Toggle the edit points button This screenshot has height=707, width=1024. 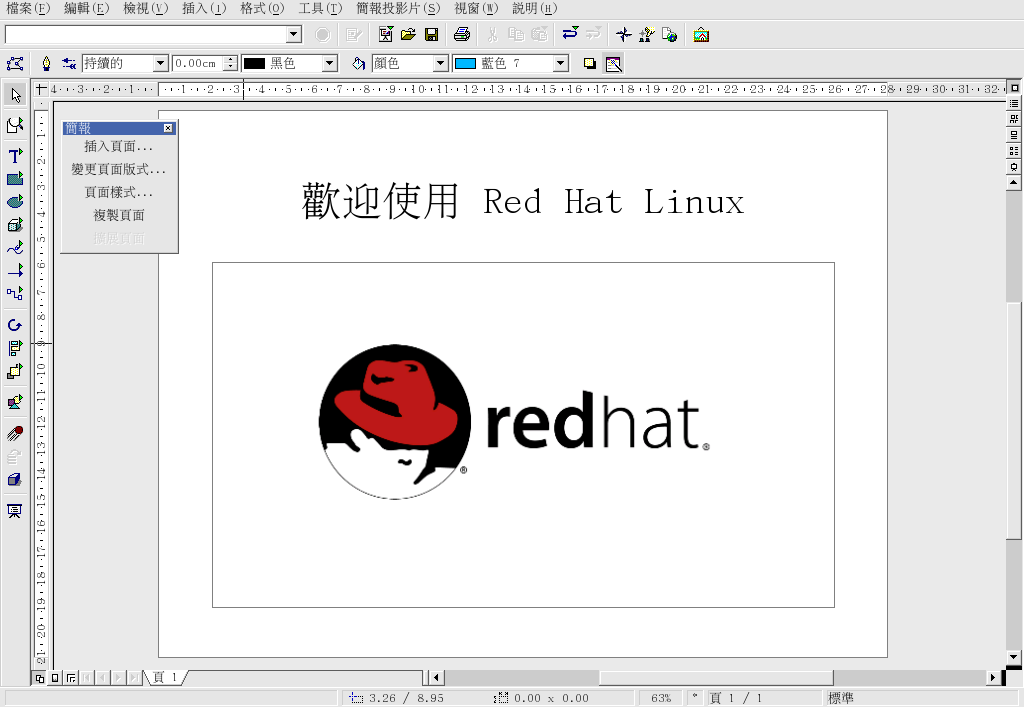point(15,64)
